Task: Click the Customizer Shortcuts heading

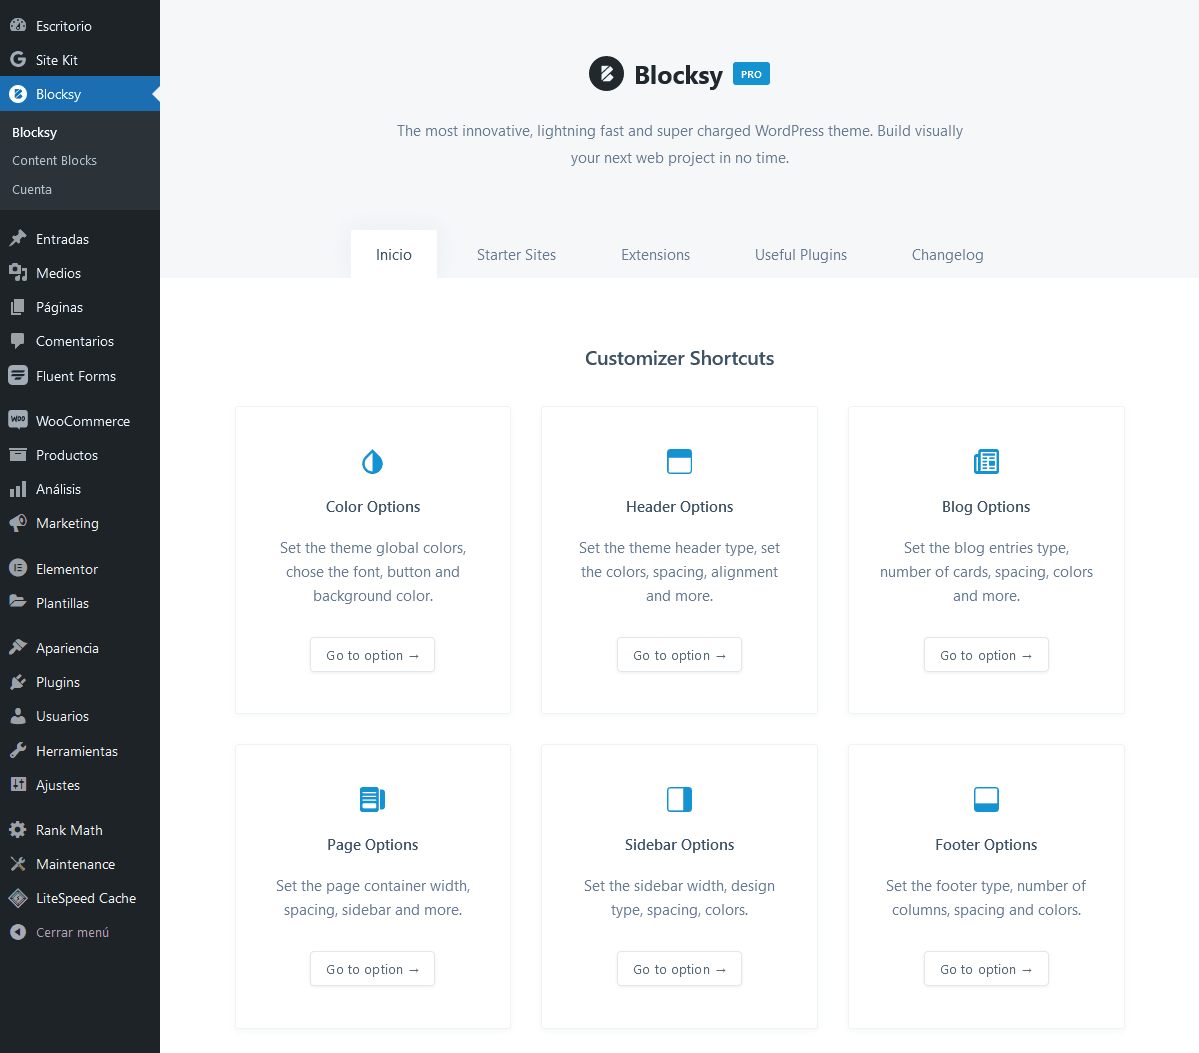Action: tap(679, 358)
